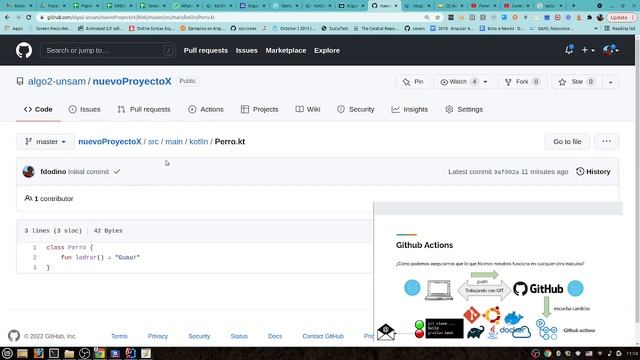The height and width of the screenshot is (360, 640).
Task: Open the notifications bell icon
Action: click(569, 50)
